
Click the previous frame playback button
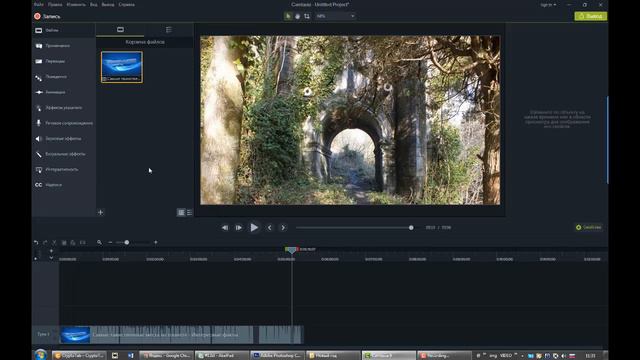click(225, 228)
